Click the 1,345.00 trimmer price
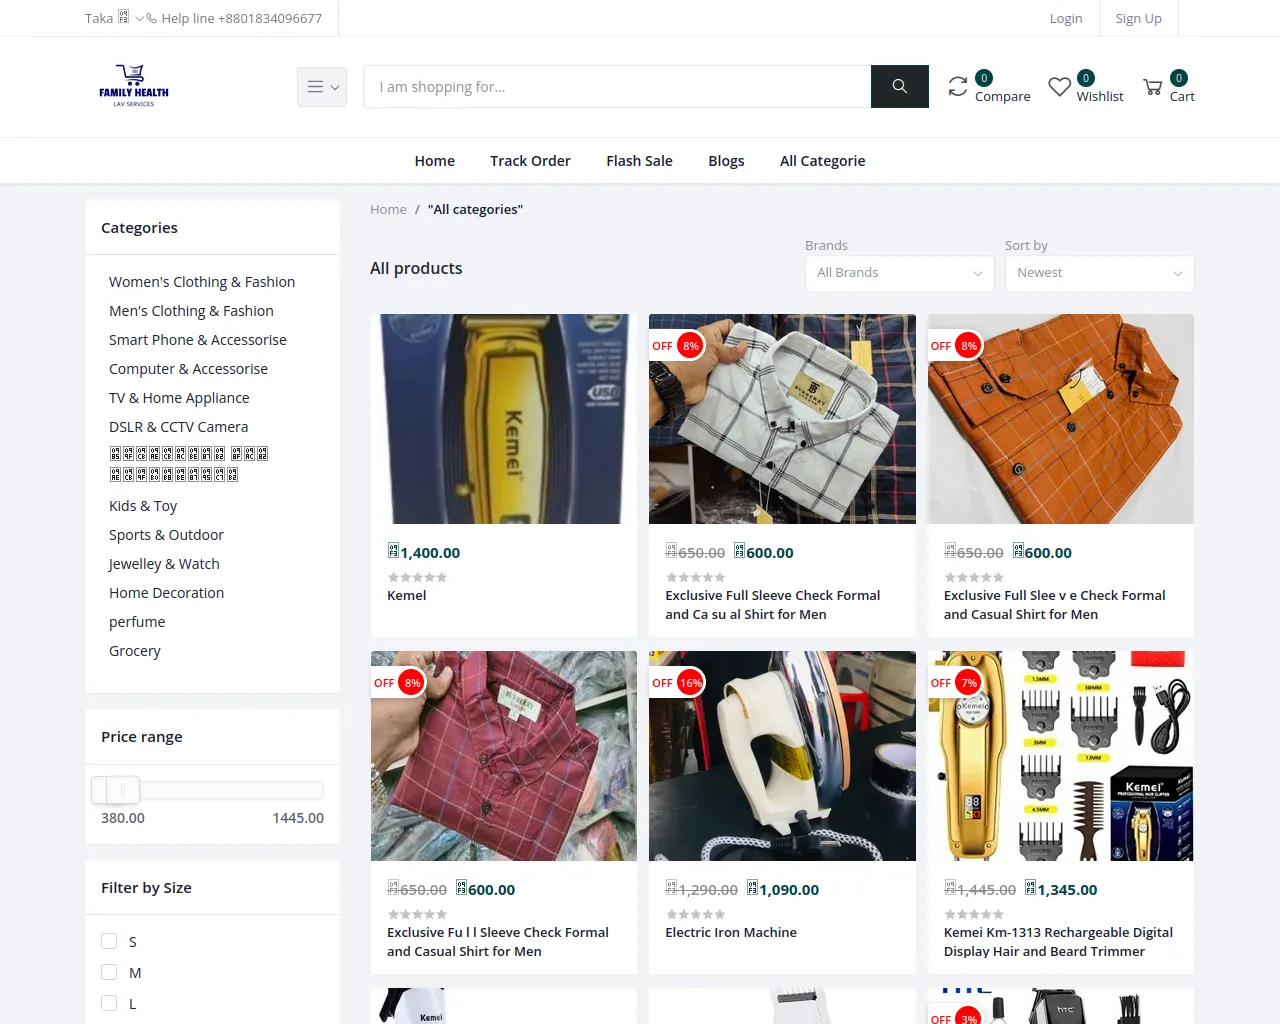 click(x=1061, y=890)
